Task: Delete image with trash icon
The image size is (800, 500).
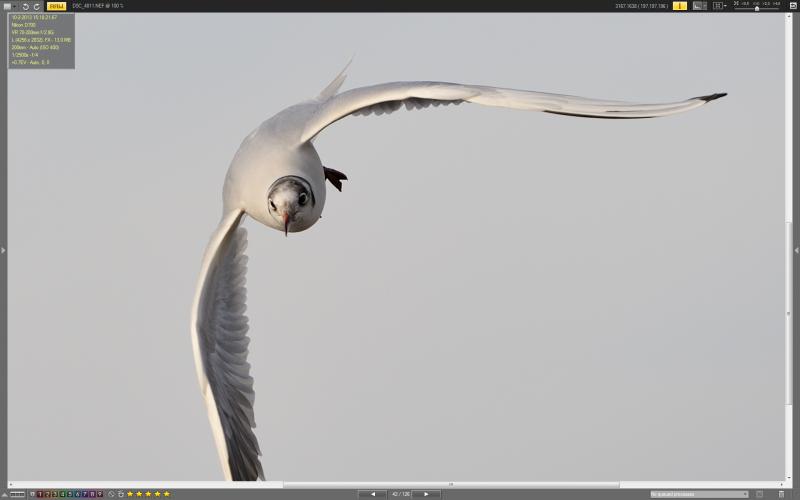Action: click(781, 494)
